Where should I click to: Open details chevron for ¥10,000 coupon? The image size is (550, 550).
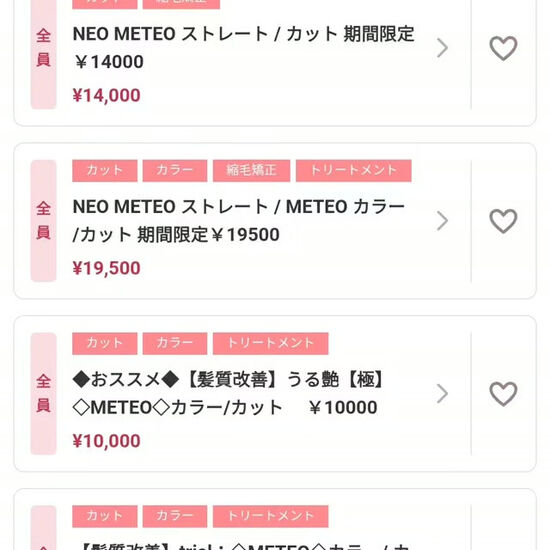442,394
